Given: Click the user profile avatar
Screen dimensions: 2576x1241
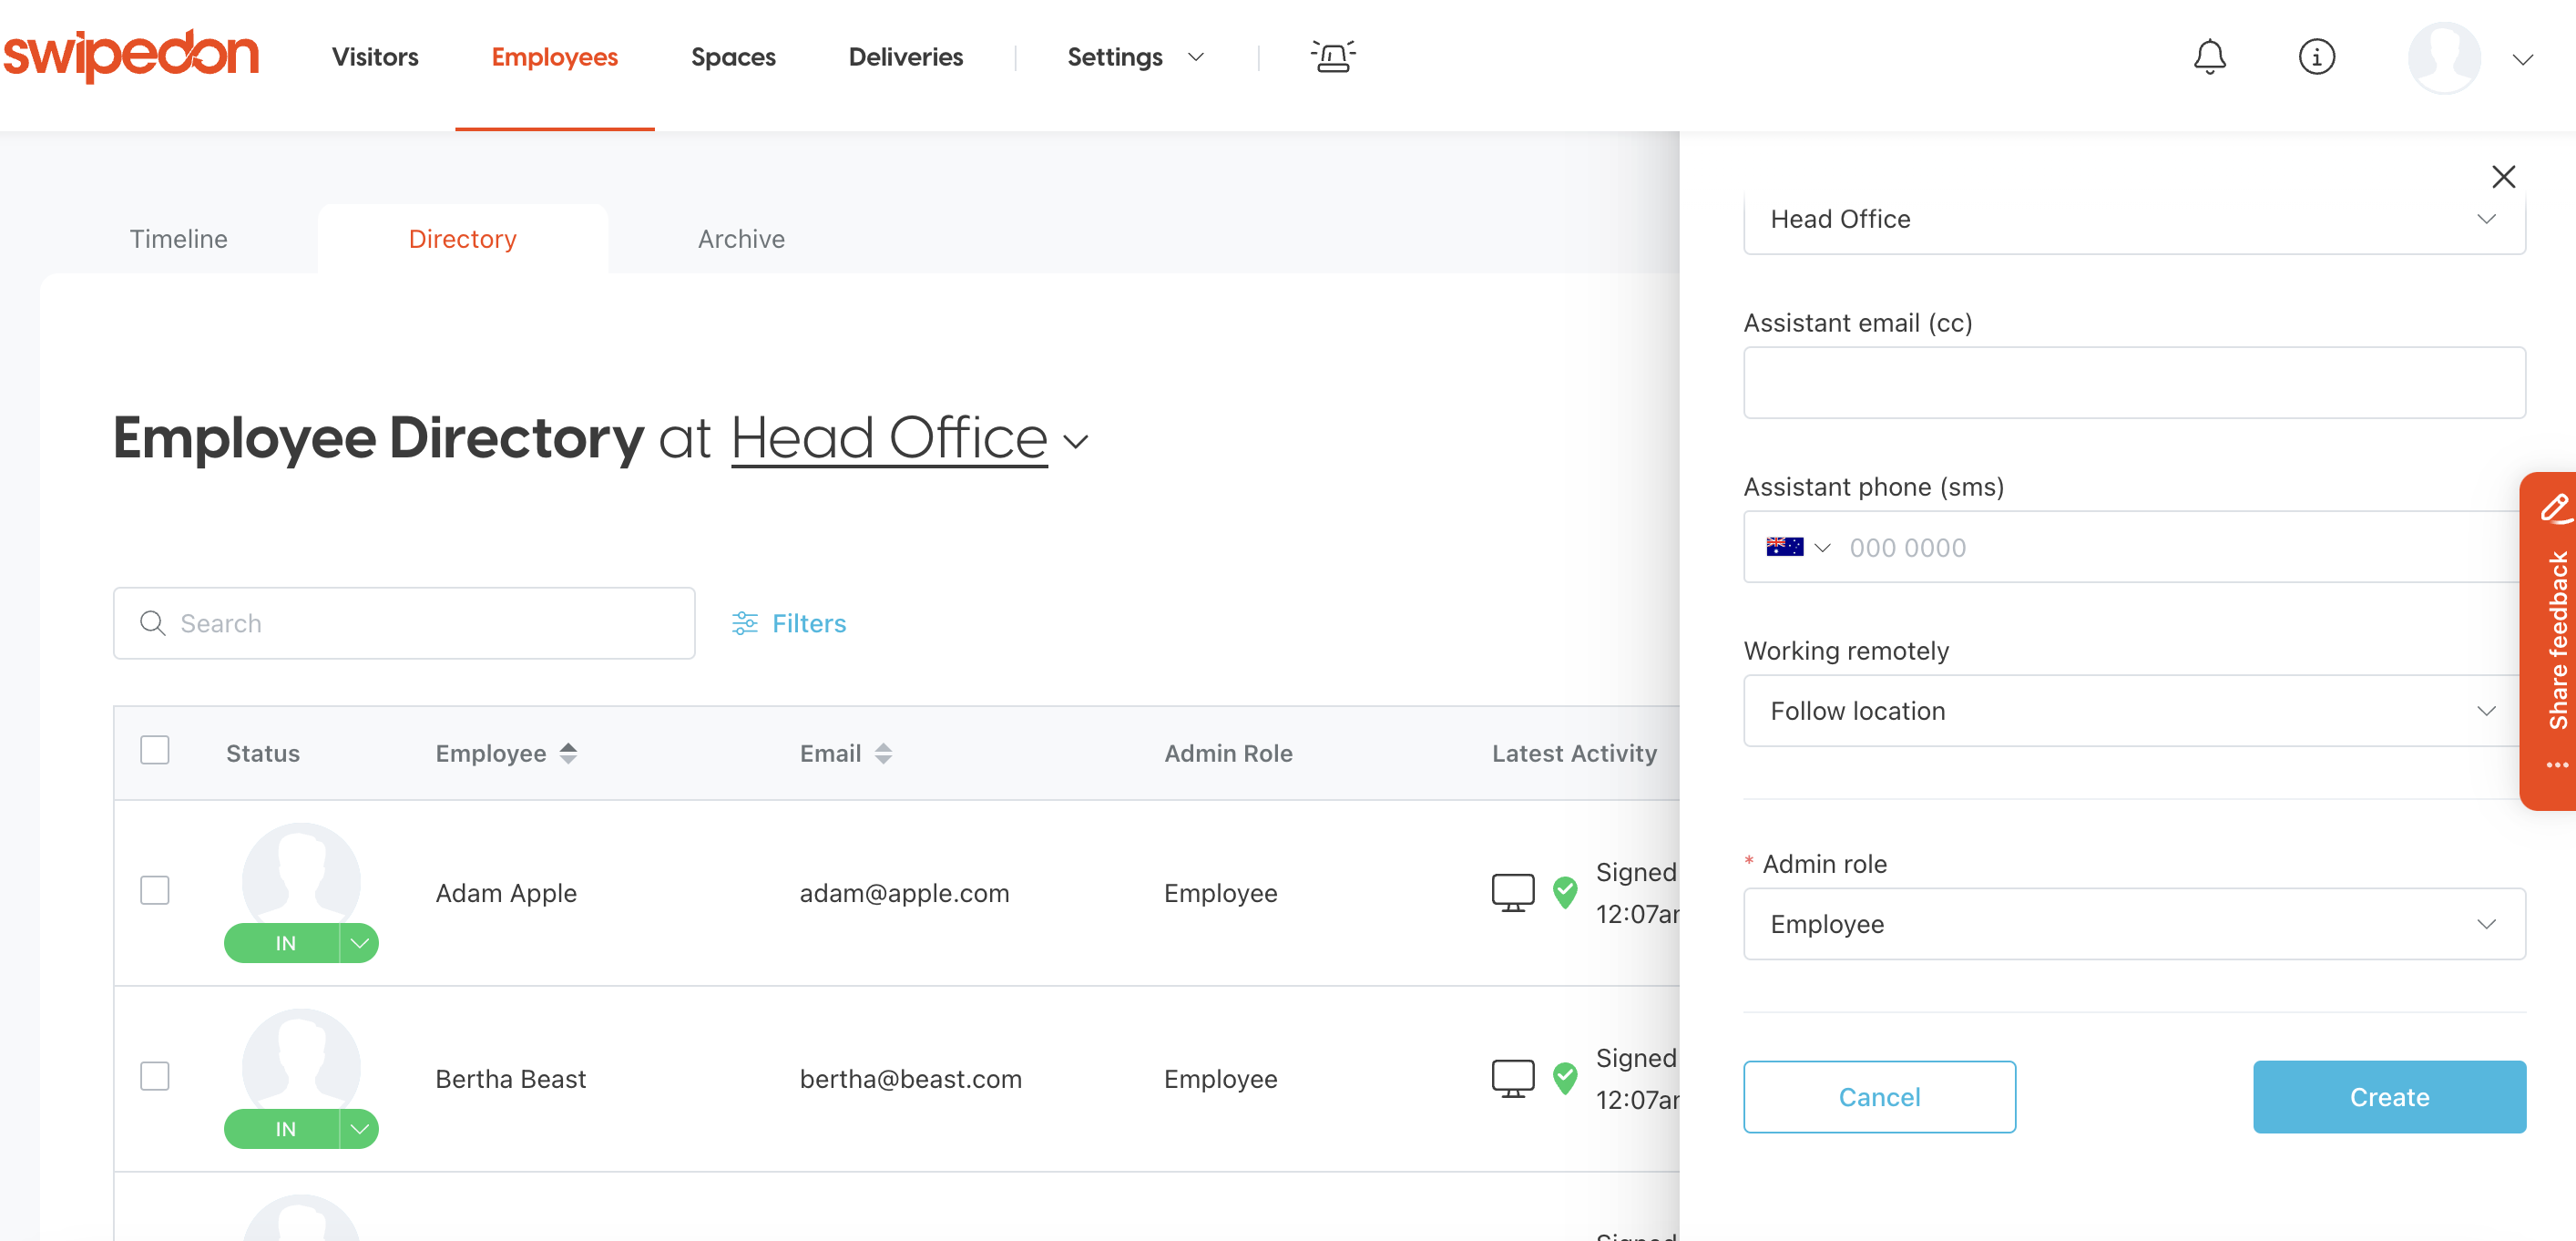Looking at the screenshot, I should tap(2443, 57).
